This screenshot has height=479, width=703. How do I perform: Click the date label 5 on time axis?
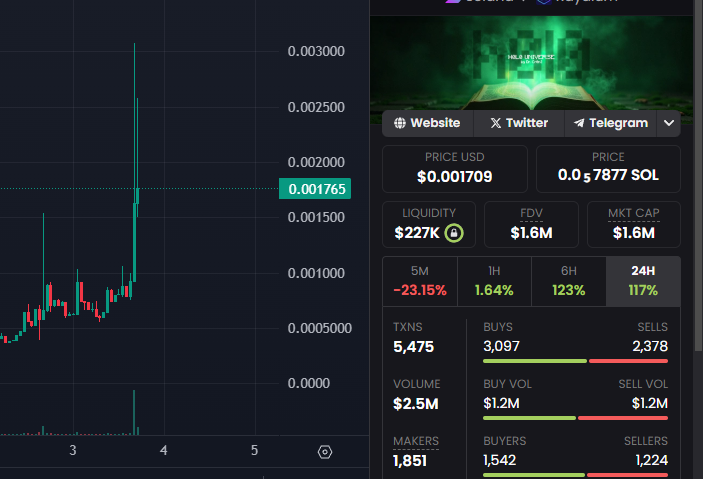(x=254, y=450)
